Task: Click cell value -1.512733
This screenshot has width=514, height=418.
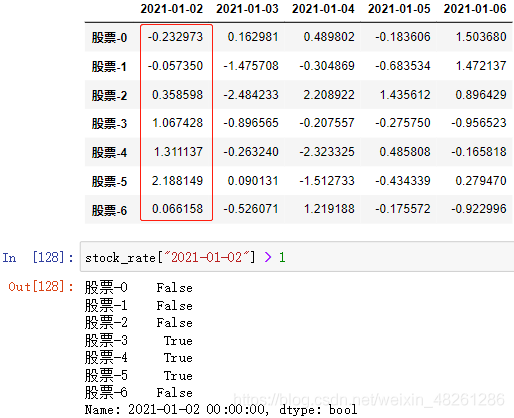Action: 327,181
